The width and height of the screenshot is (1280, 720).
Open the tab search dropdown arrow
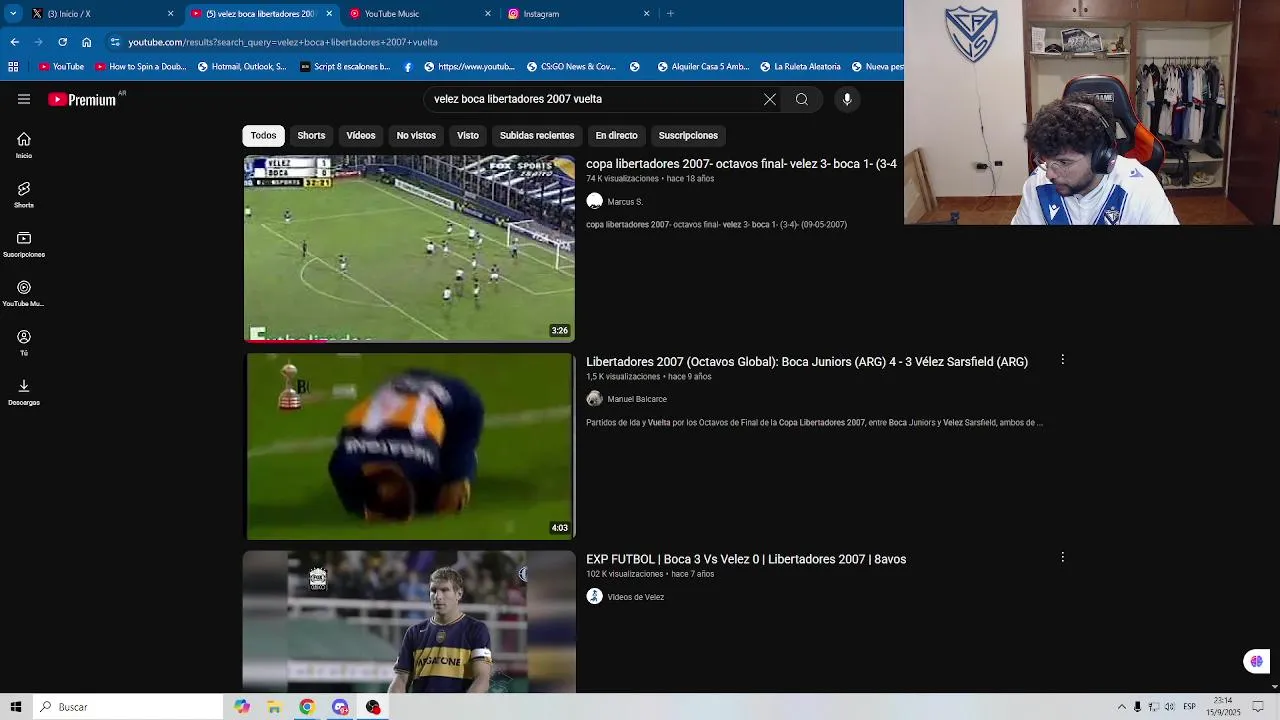[x=13, y=14]
